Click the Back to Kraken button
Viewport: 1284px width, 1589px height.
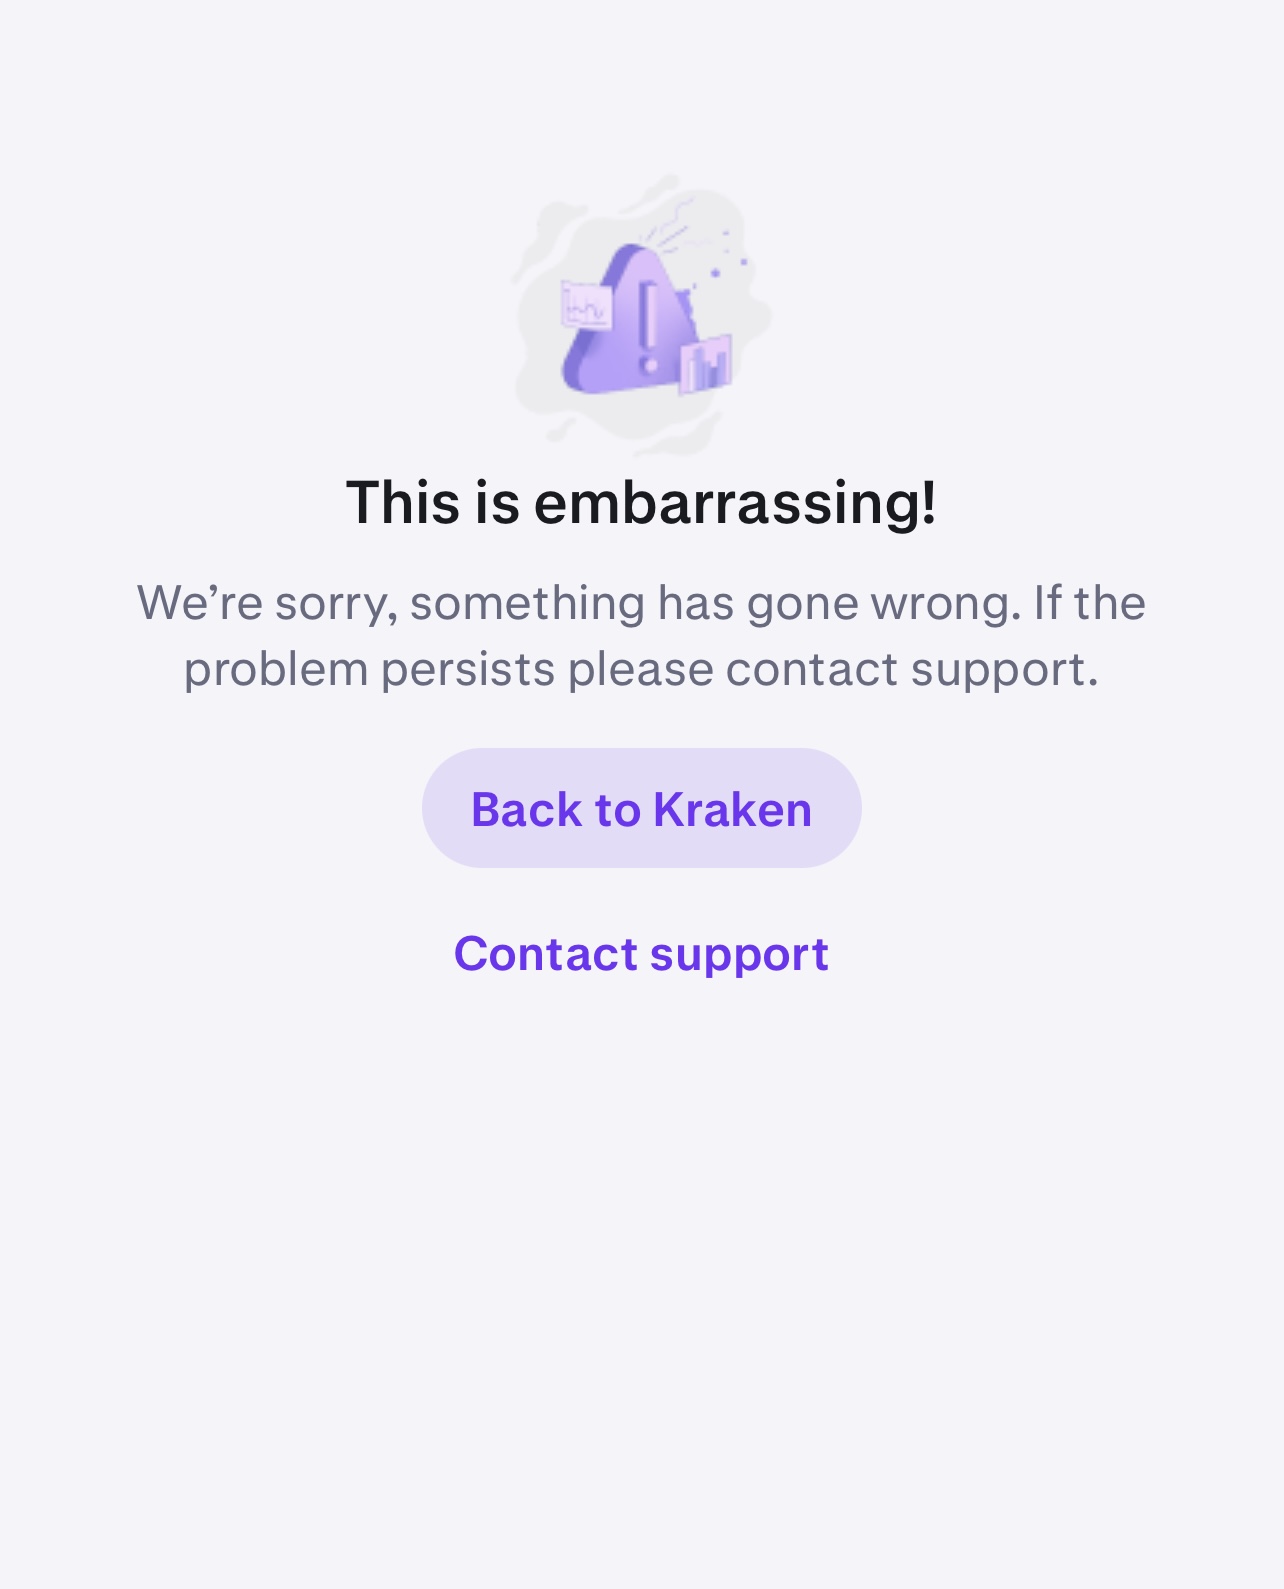(x=641, y=808)
